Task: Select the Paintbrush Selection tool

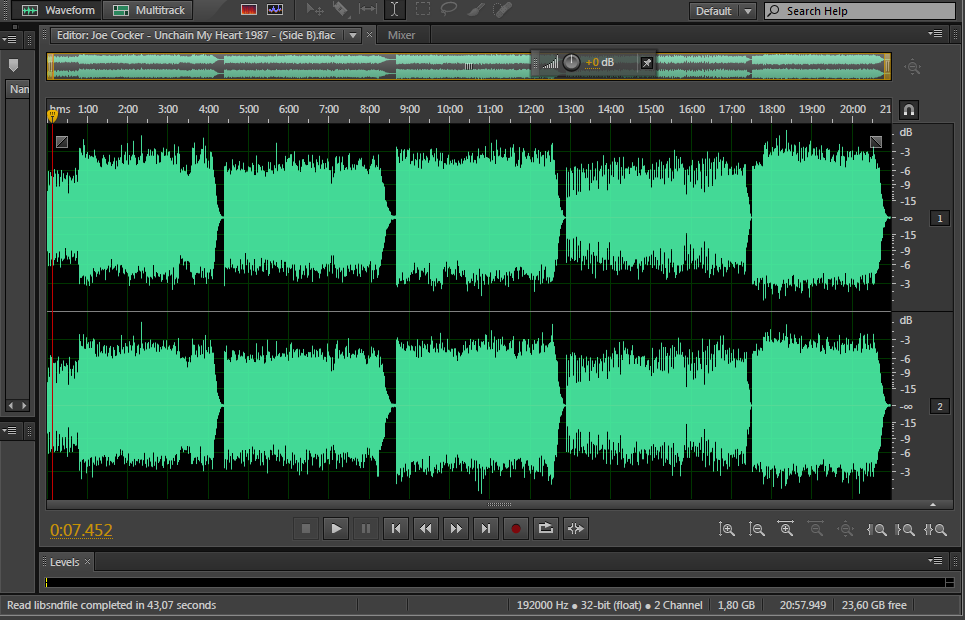Action: coord(476,9)
